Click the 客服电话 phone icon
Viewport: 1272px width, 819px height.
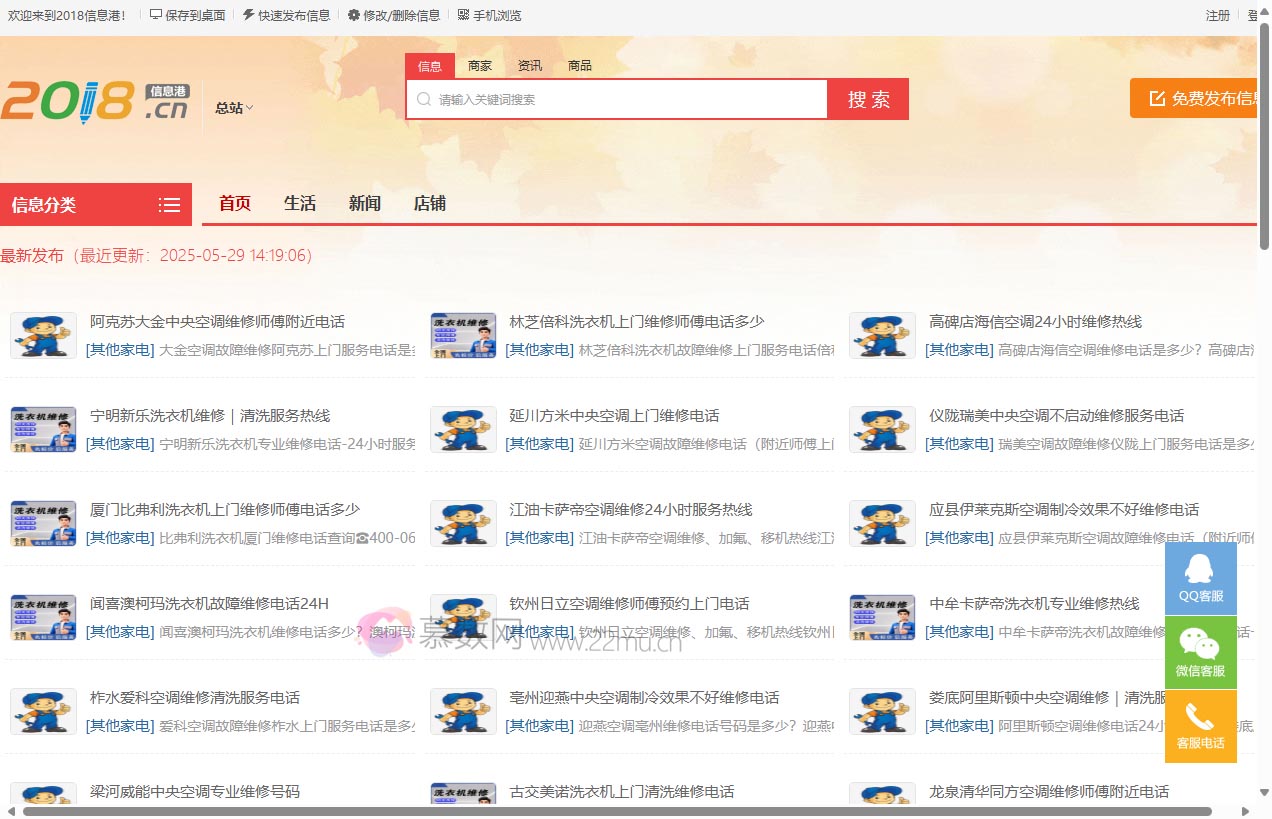pyautogui.click(x=1200, y=716)
